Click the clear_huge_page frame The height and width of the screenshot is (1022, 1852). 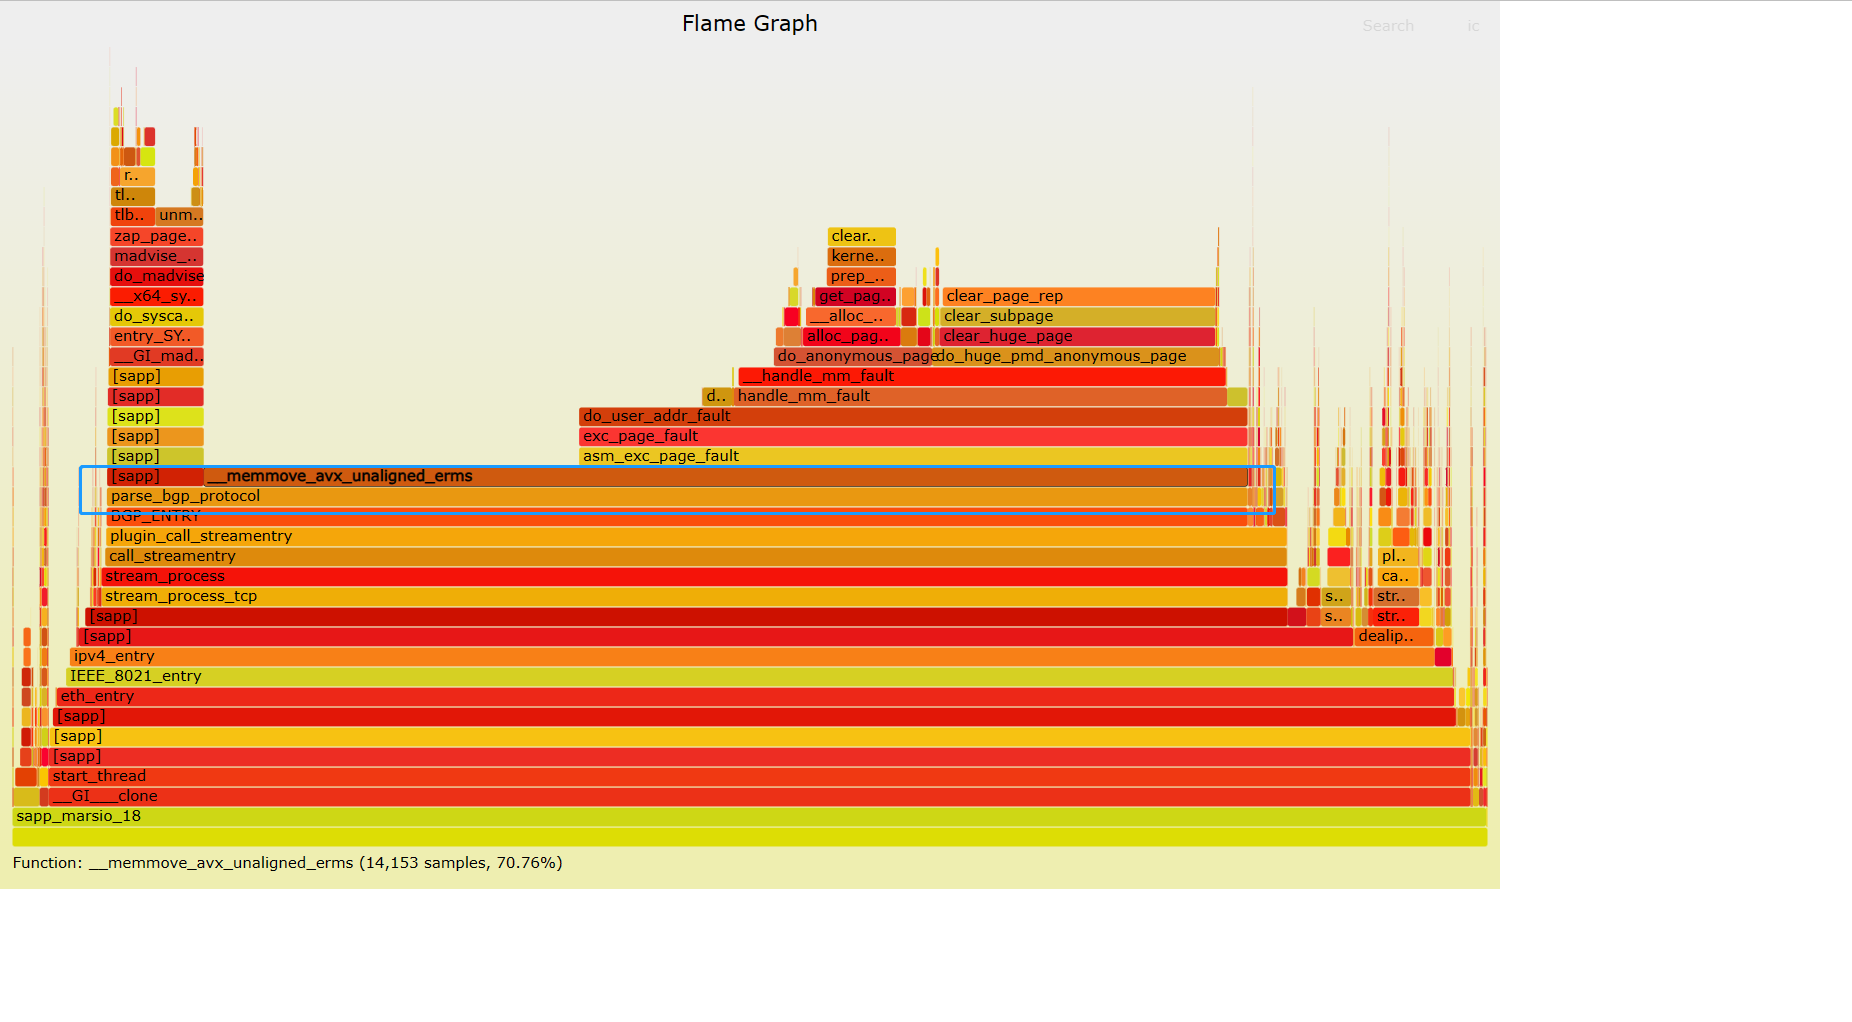(1077, 336)
